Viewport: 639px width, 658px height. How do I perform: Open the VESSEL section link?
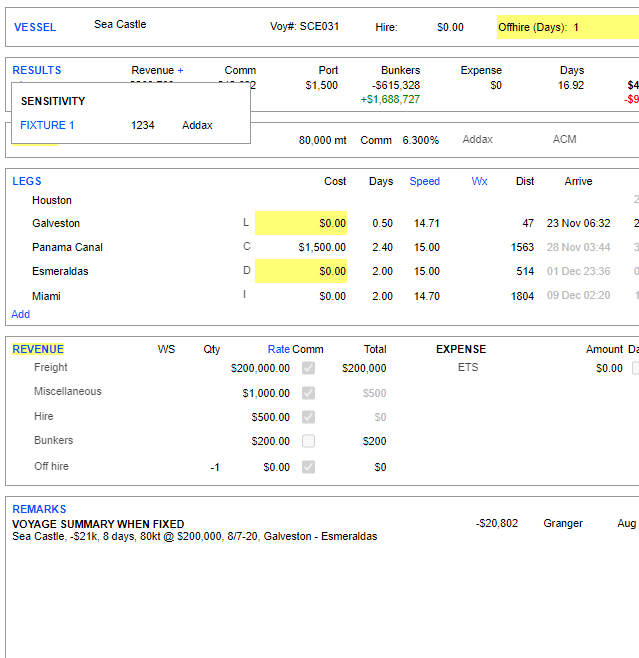click(x=34, y=27)
